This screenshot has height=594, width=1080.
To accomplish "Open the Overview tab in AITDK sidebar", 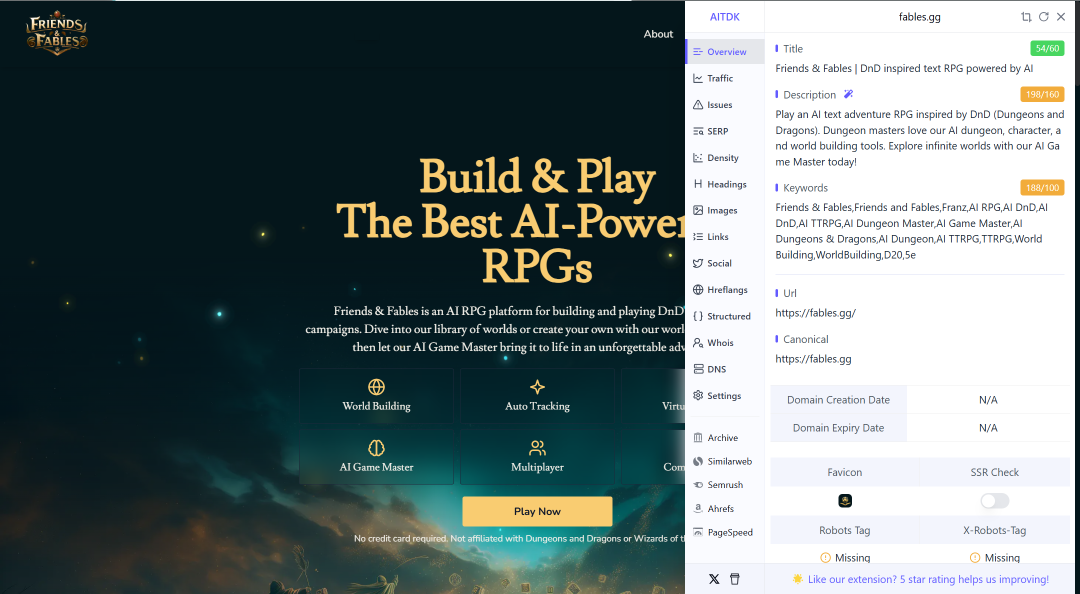I will [x=725, y=52].
